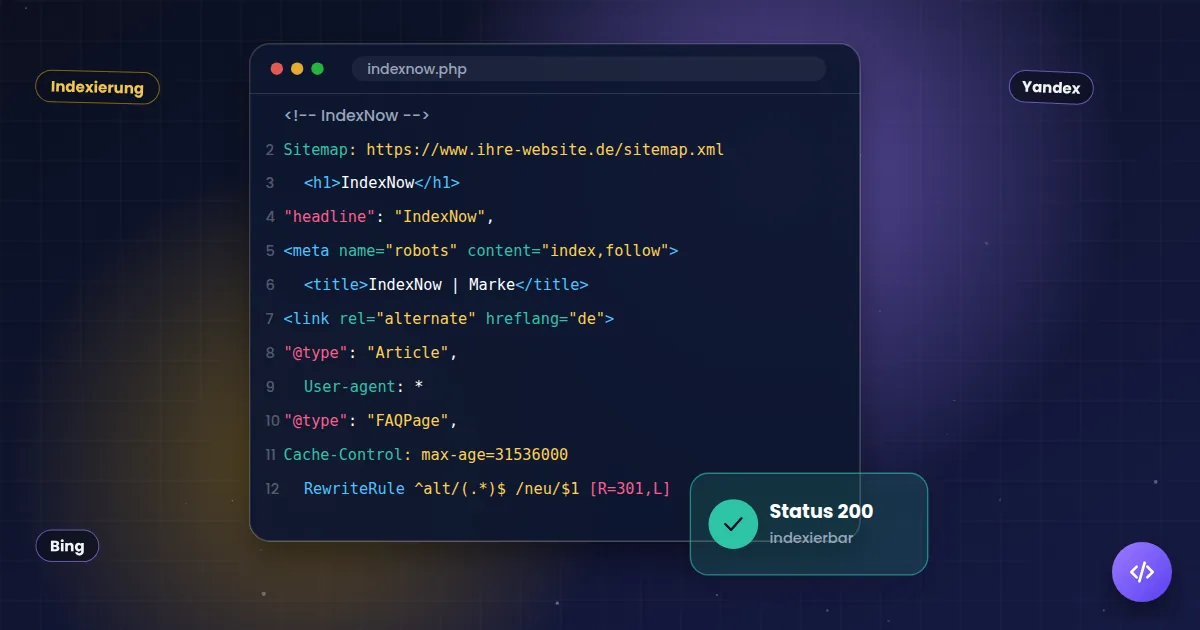
Task: Click the indexnow.php filename bar
Action: tap(589, 69)
